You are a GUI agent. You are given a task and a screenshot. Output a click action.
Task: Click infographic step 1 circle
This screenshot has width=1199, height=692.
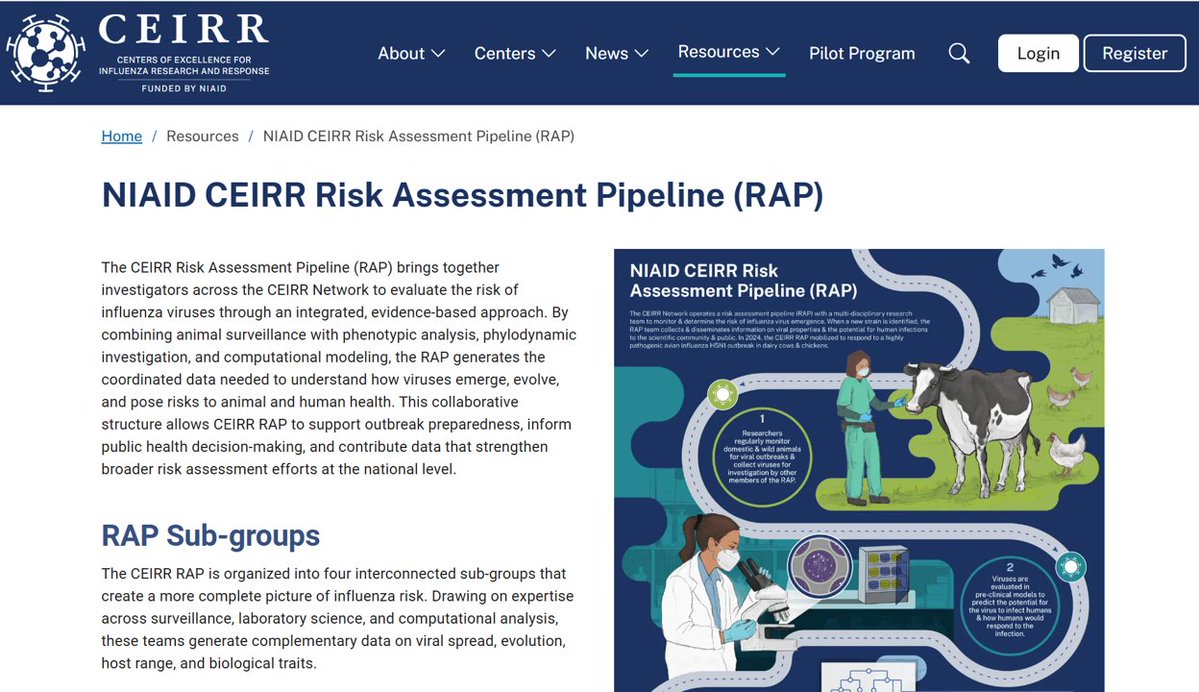[762, 457]
